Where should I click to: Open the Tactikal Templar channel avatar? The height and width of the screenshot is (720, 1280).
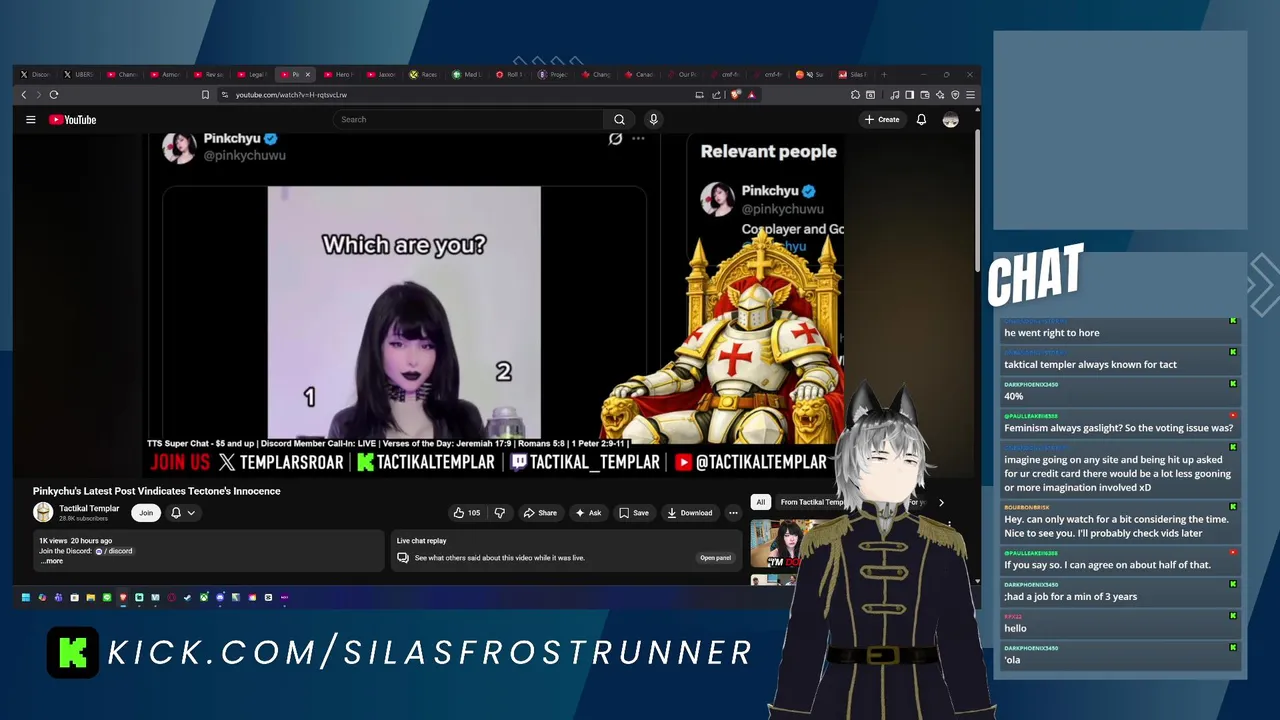pos(43,513)
